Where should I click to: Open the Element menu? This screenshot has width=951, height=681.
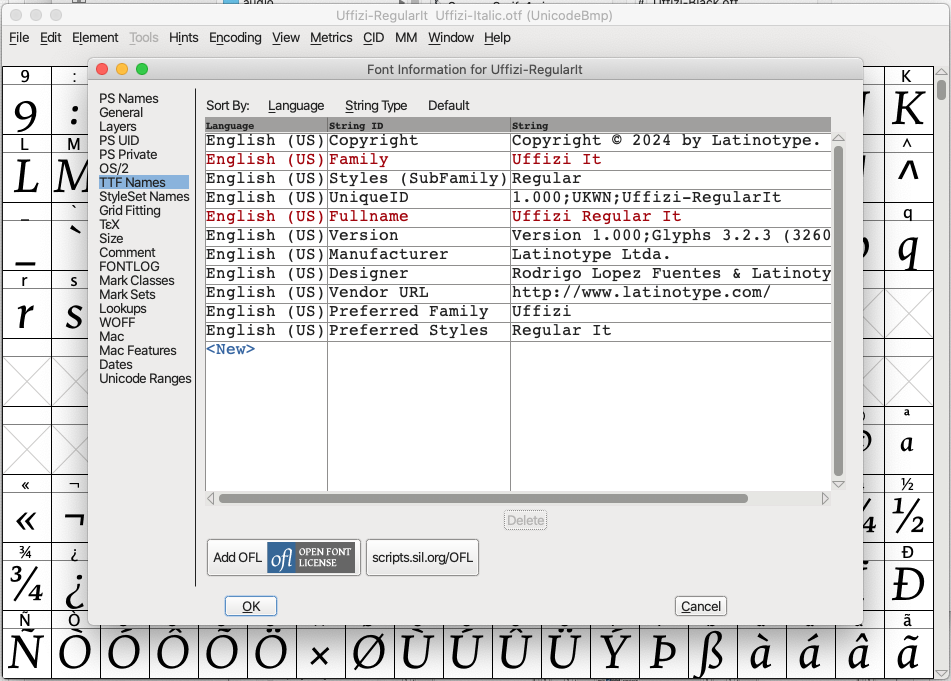(95, 38)
